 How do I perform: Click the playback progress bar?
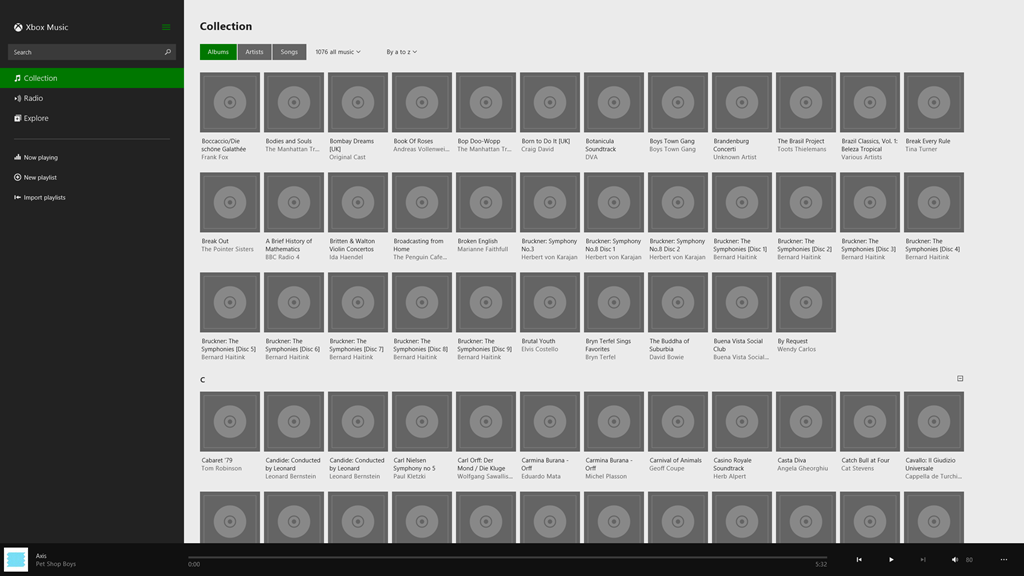(x=507, y=557)
